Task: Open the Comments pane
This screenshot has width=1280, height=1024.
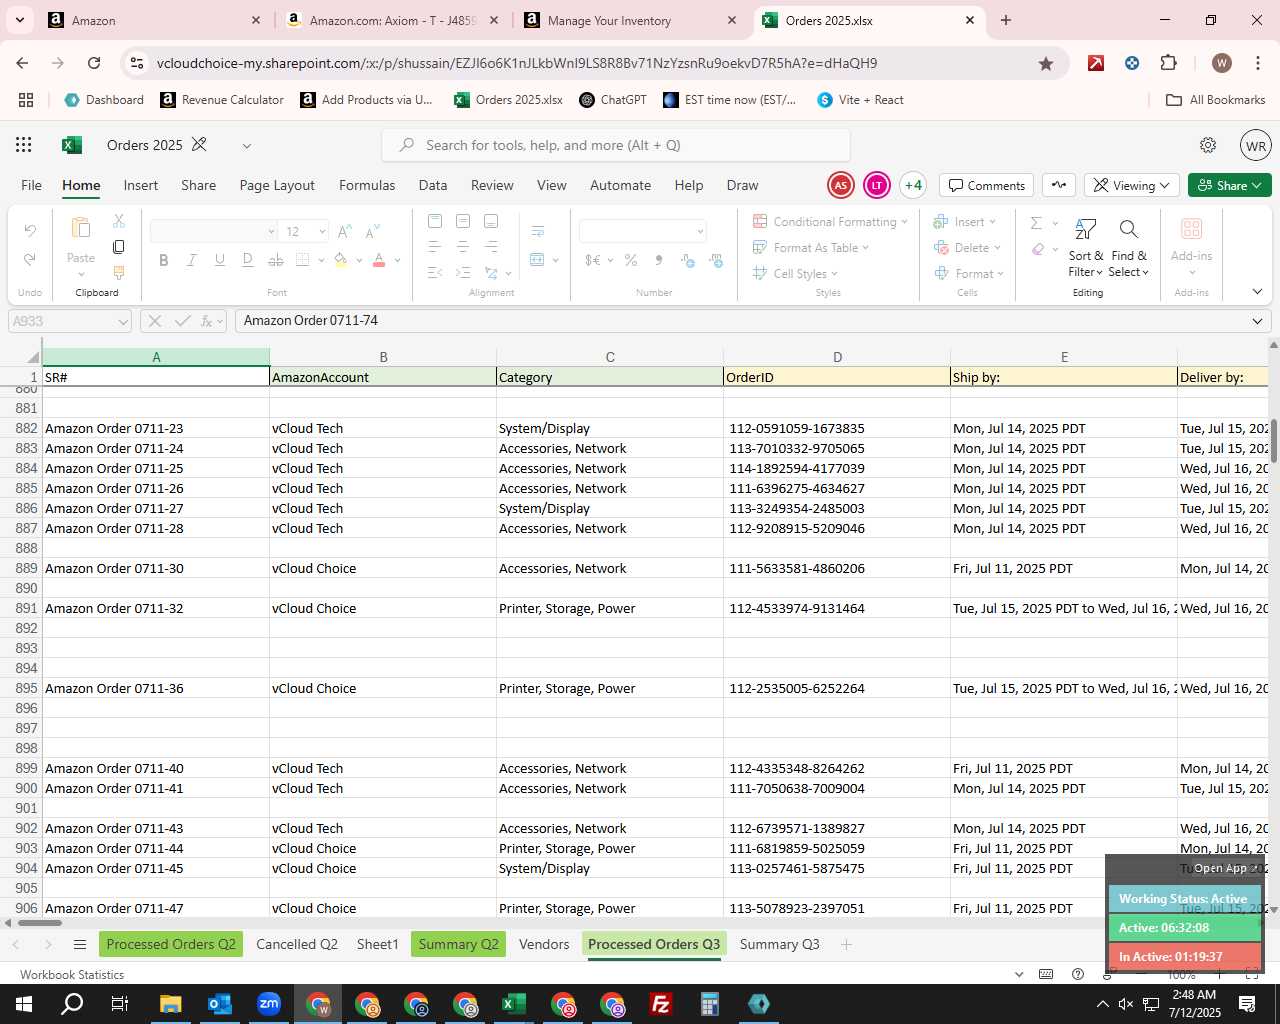Action: point(987,185)
